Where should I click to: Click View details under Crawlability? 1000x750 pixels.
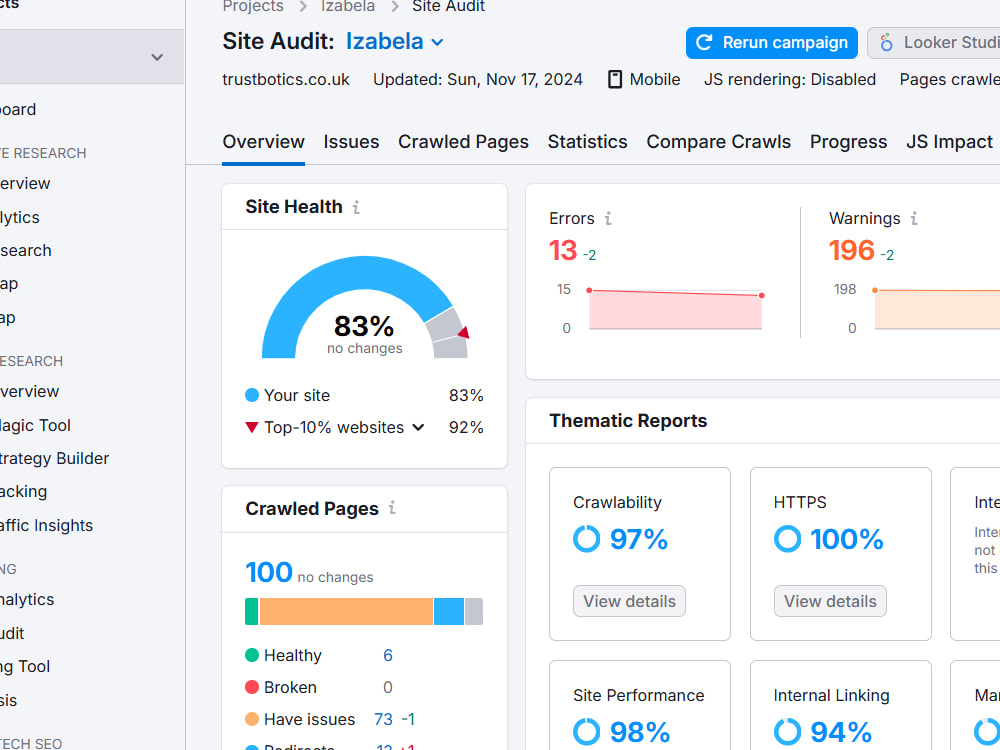pos(629,601)
